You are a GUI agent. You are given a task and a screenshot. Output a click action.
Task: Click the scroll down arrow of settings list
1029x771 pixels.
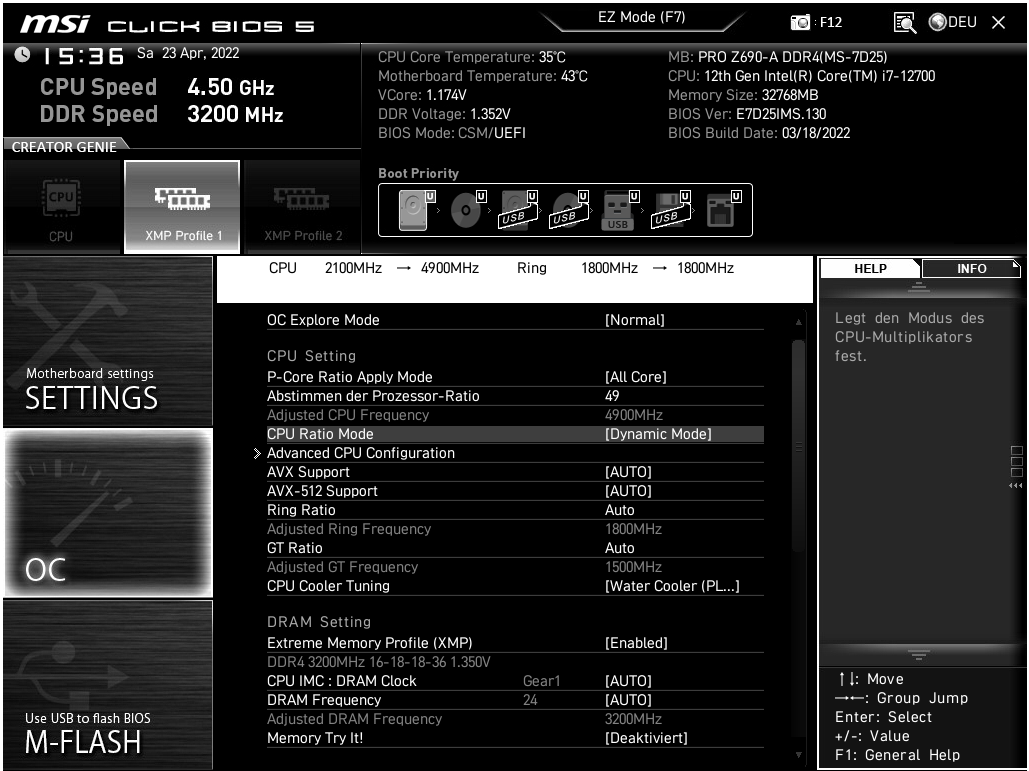click(798, 755)
